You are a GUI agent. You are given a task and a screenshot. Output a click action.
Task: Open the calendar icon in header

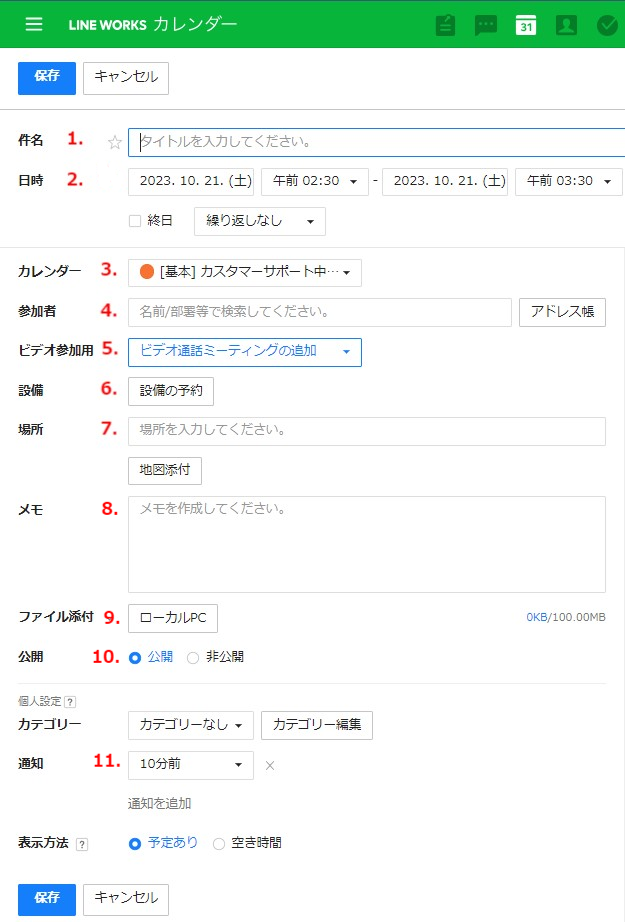(x=526, y=25)
